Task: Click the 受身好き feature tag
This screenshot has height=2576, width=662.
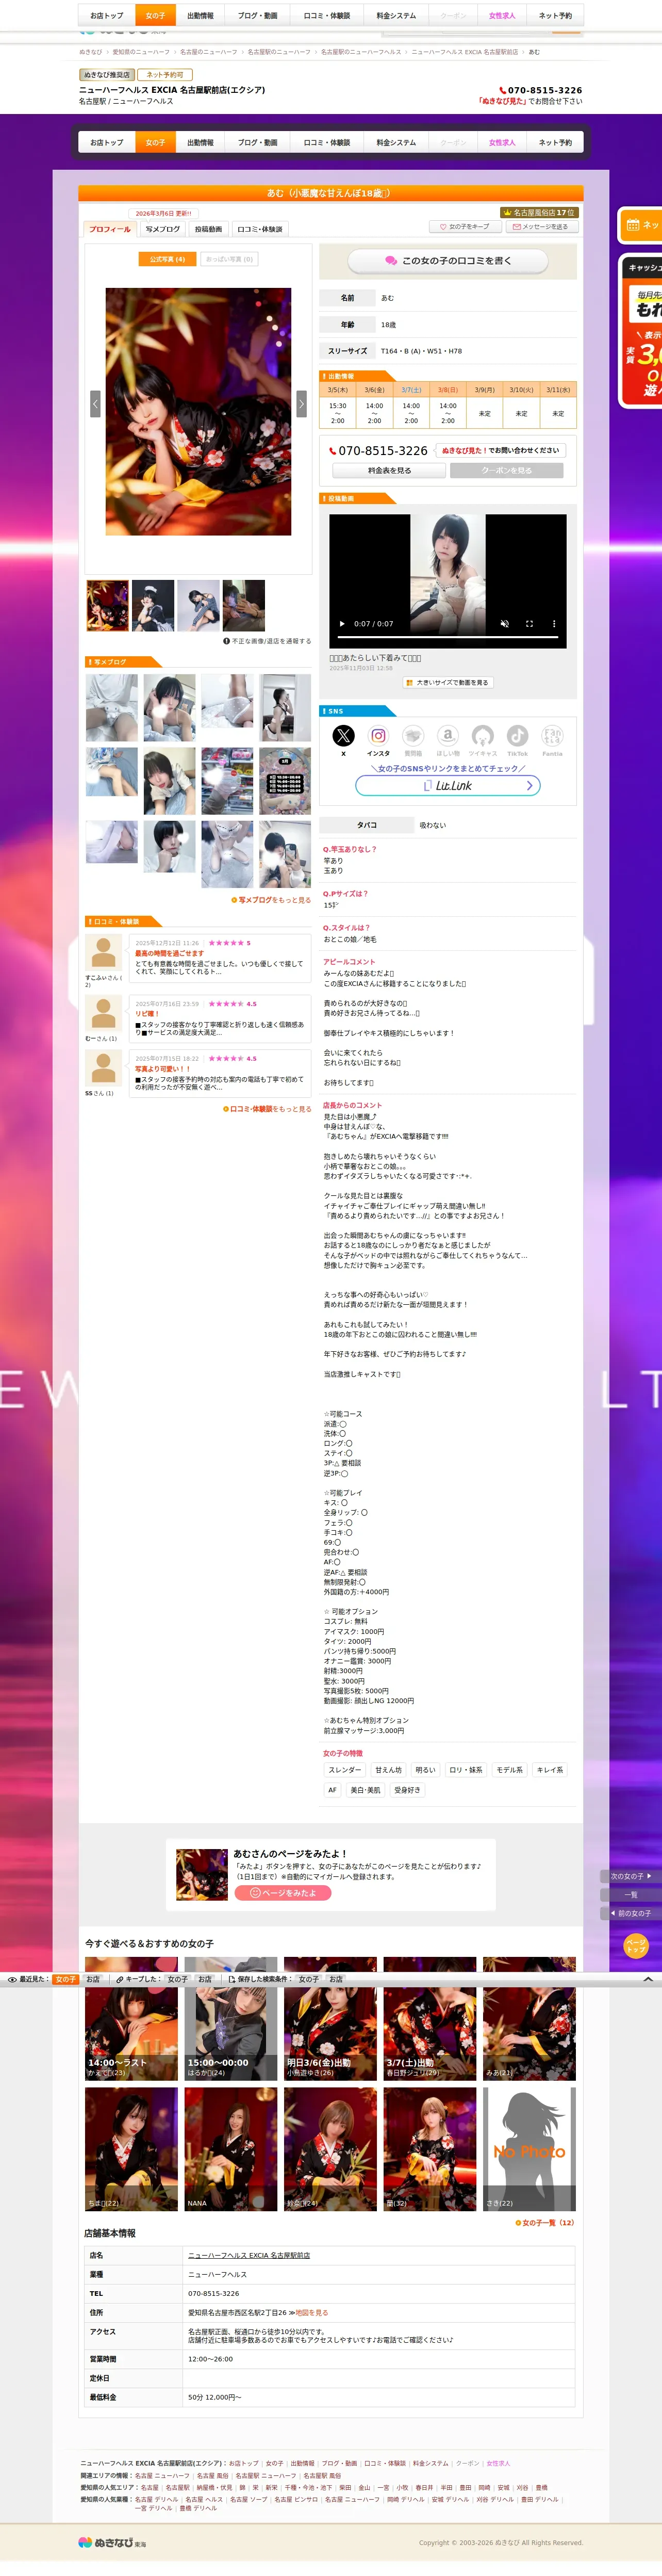Action: pyautogui.click(x=407, y=1790)
